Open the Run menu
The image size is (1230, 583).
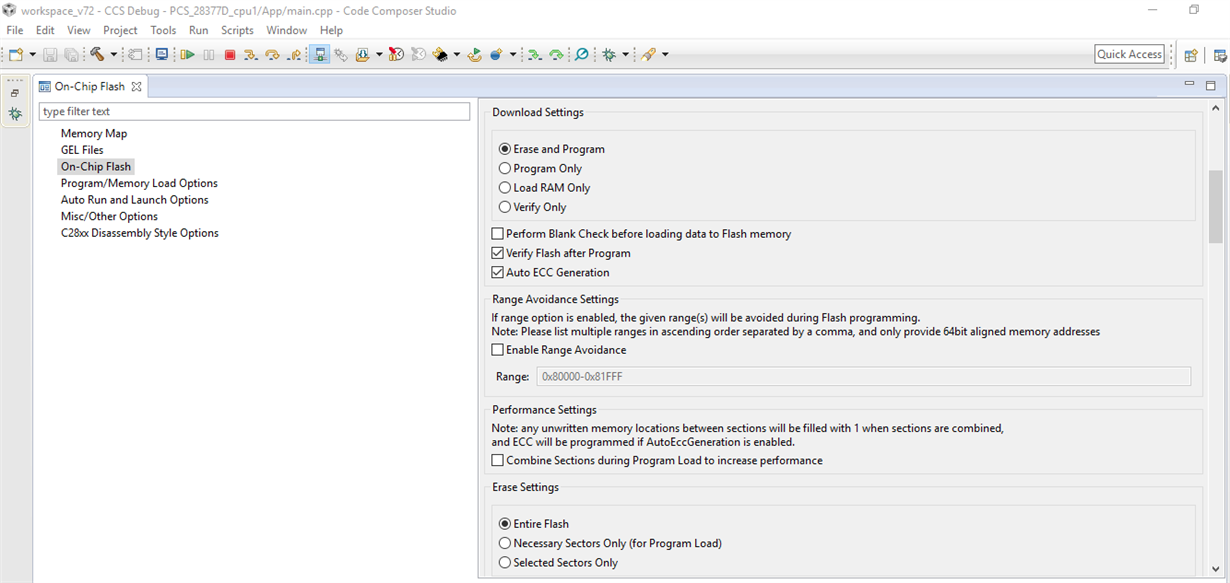pyautogui.click(x=199, y=30)
